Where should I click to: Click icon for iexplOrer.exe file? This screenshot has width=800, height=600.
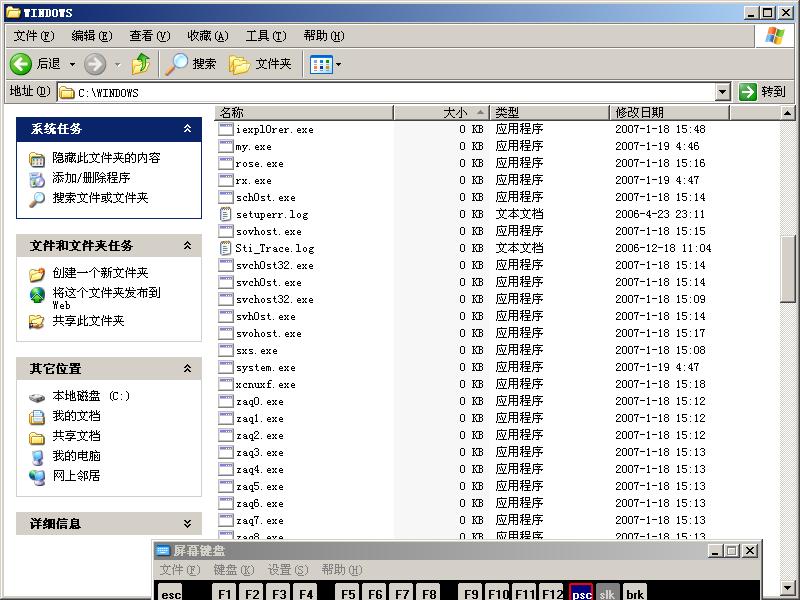point(226,129)
